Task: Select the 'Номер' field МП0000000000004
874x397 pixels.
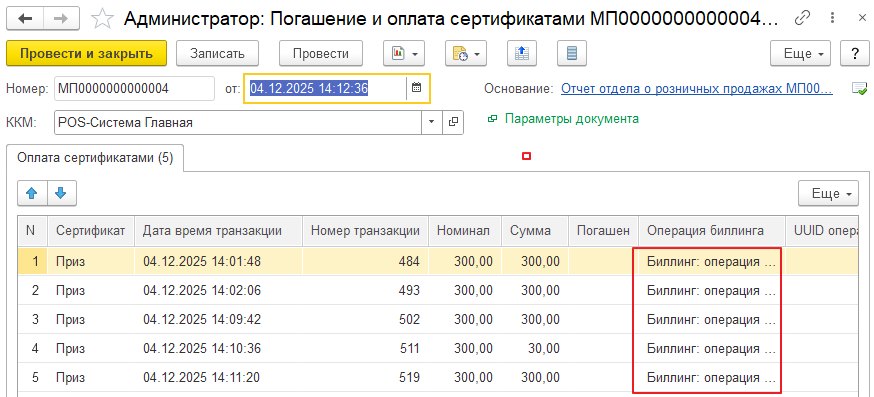Action: [134, 89]
